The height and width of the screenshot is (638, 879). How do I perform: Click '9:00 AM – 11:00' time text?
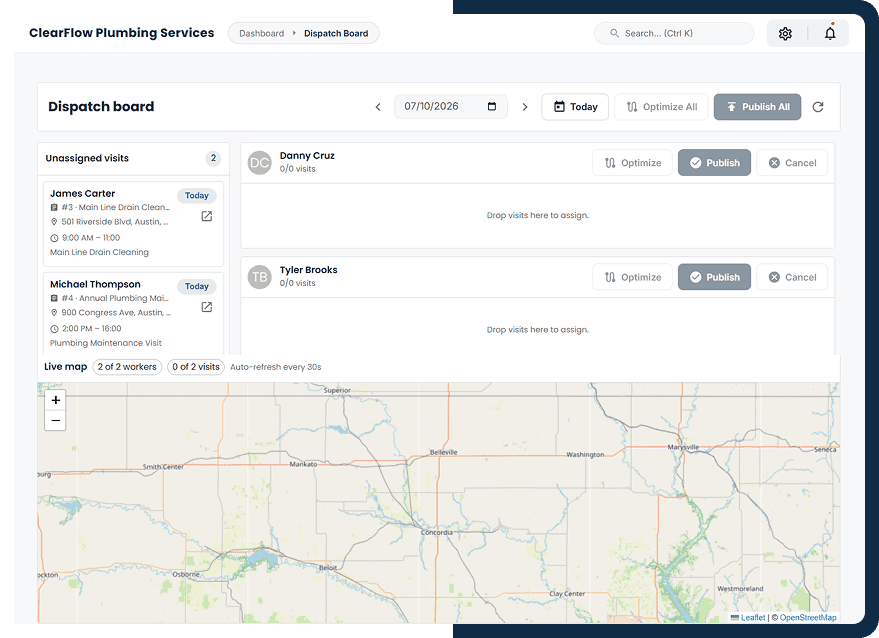point(91,237)
